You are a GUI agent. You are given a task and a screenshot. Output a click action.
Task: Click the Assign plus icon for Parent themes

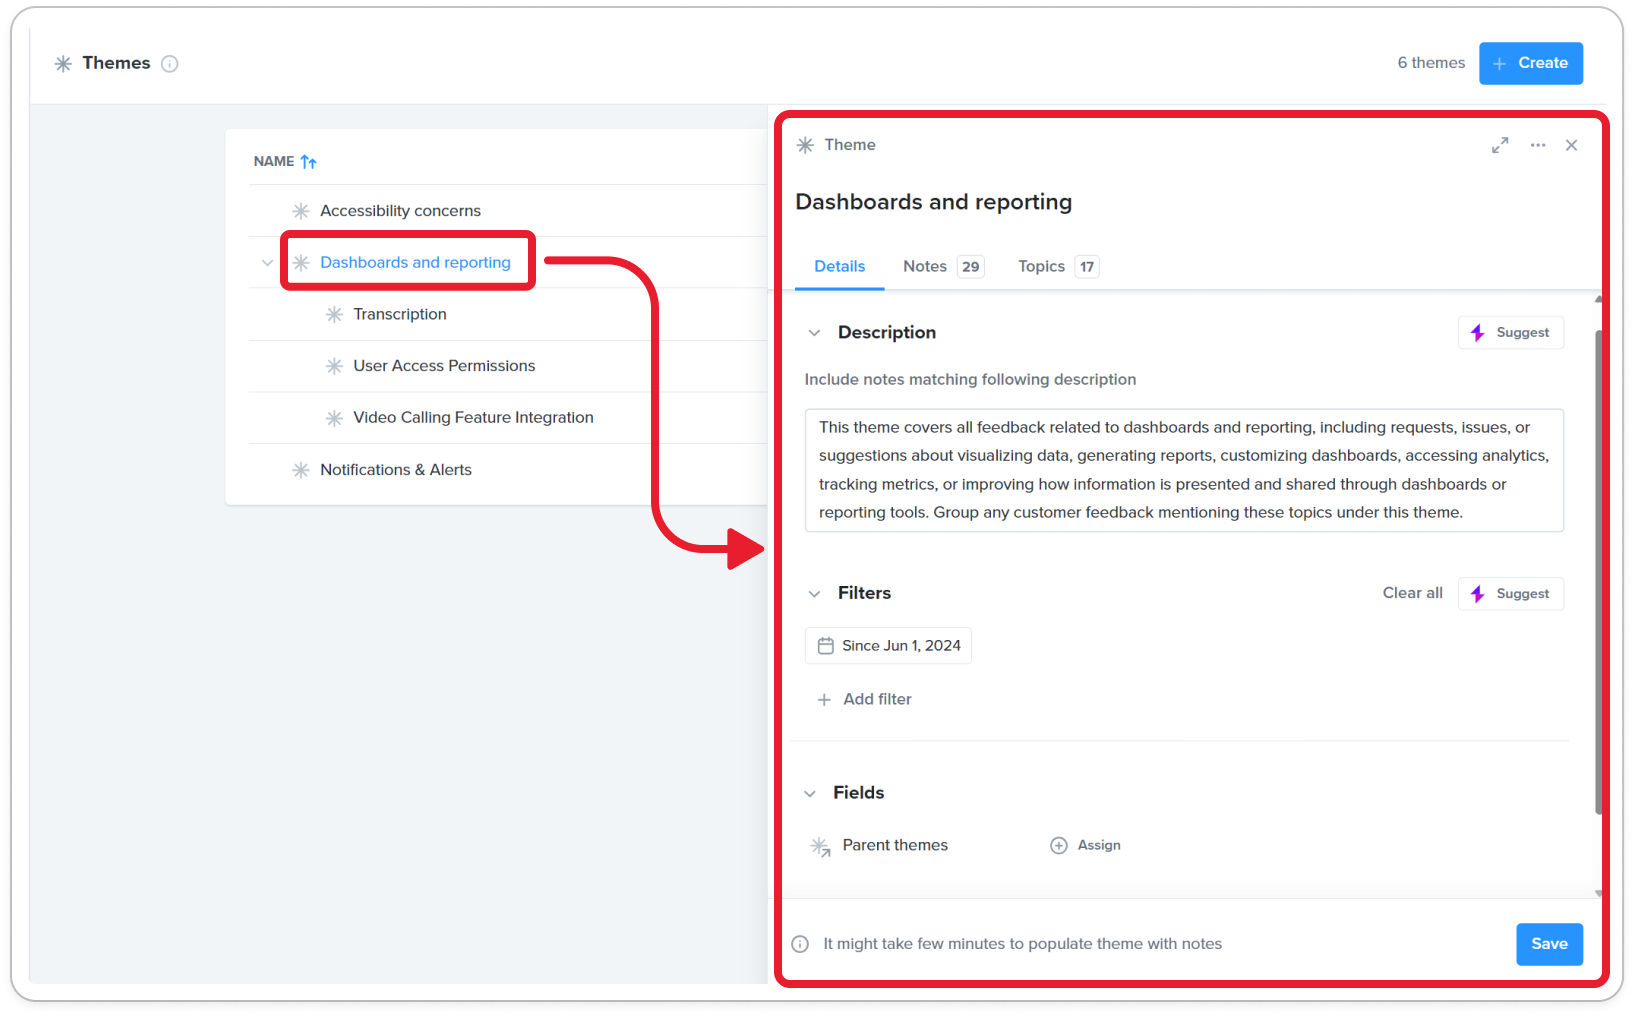click(1059, 846)
